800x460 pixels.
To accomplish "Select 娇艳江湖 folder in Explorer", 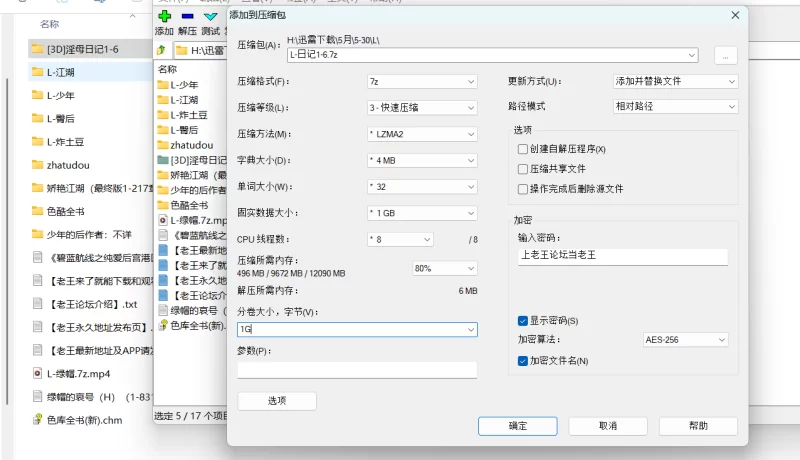I will tap(91, 188).
